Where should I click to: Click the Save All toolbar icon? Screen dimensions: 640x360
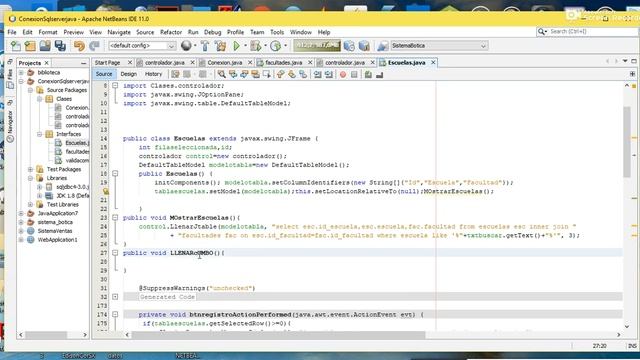point(60,46)
